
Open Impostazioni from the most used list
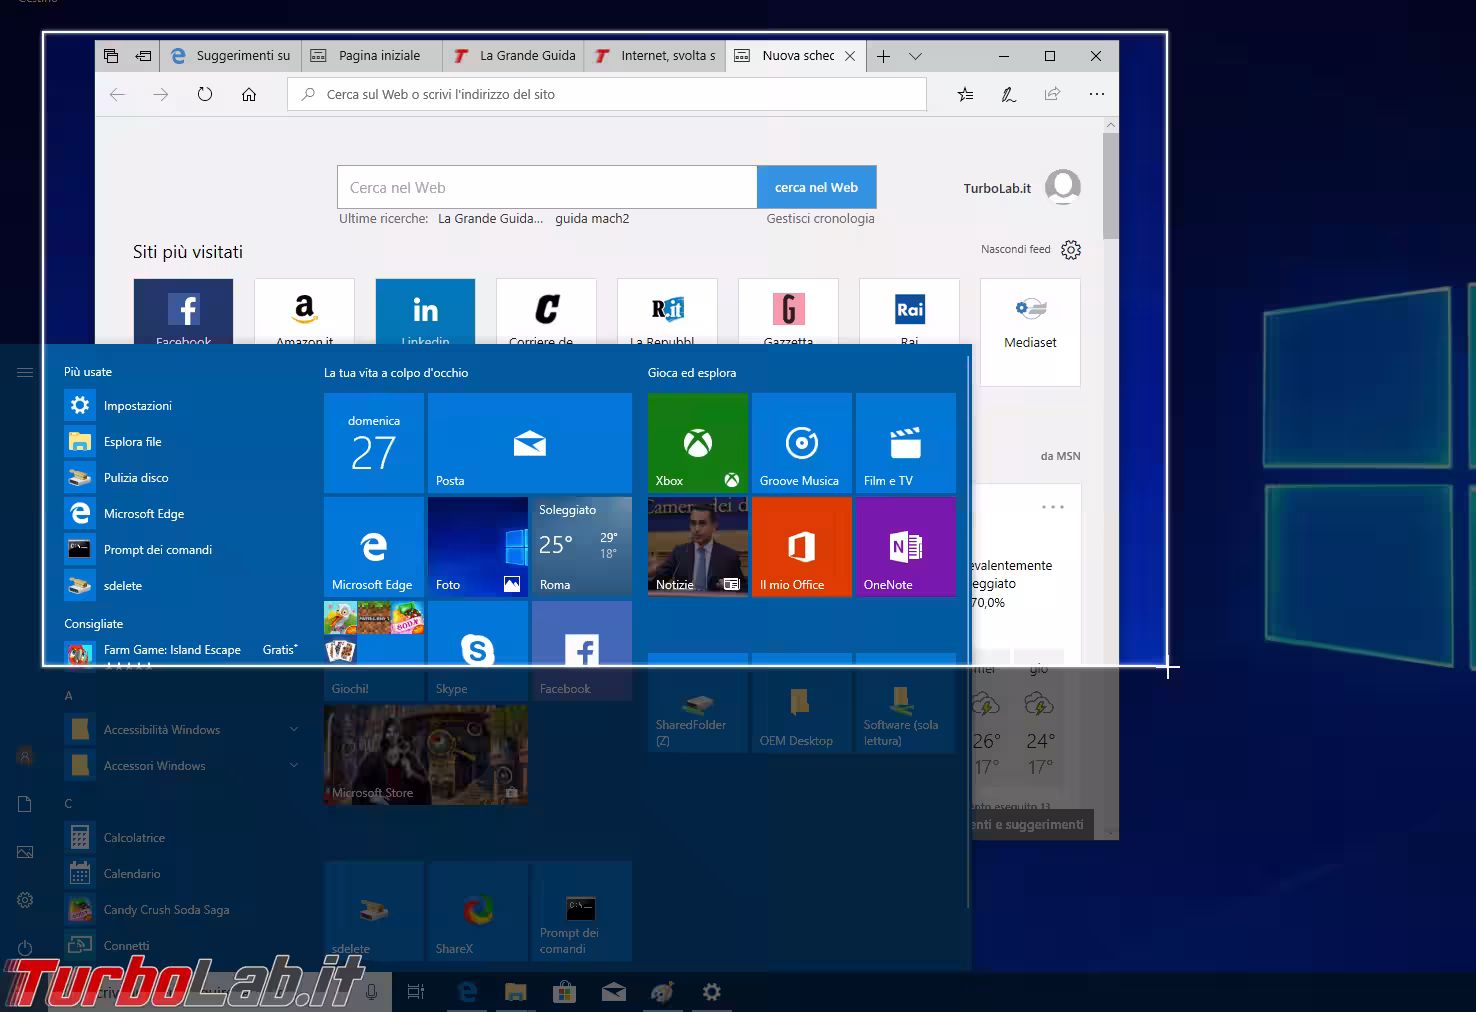point(137,406)
